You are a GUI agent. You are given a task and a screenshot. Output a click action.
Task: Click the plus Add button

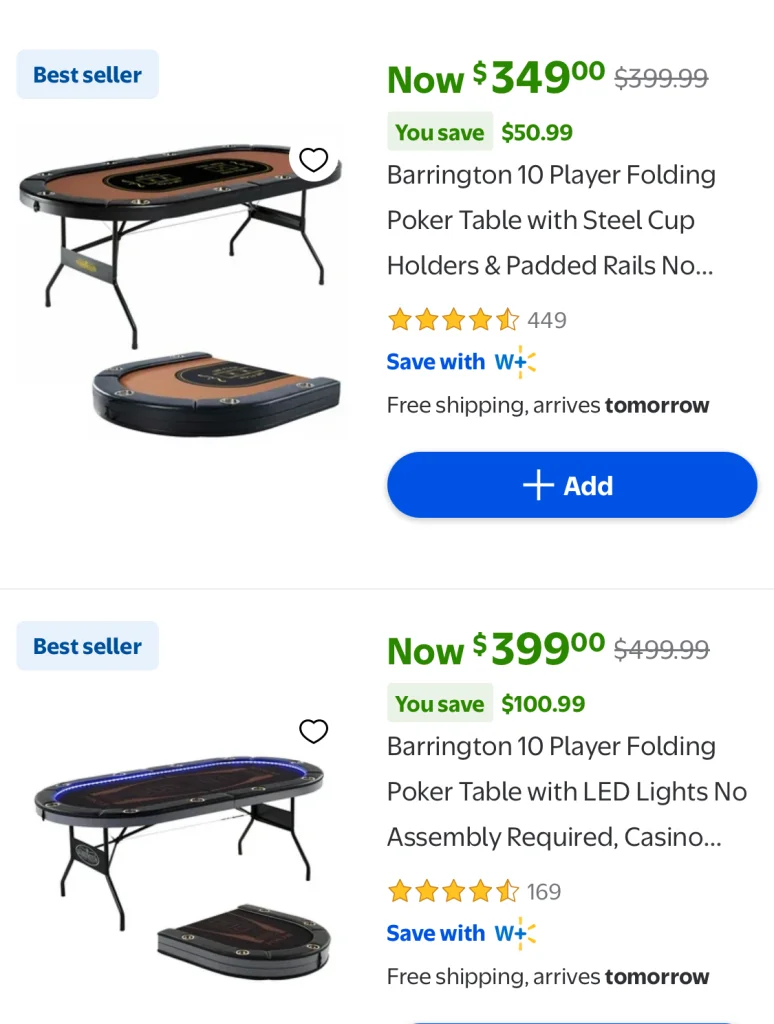pos(572,486)
